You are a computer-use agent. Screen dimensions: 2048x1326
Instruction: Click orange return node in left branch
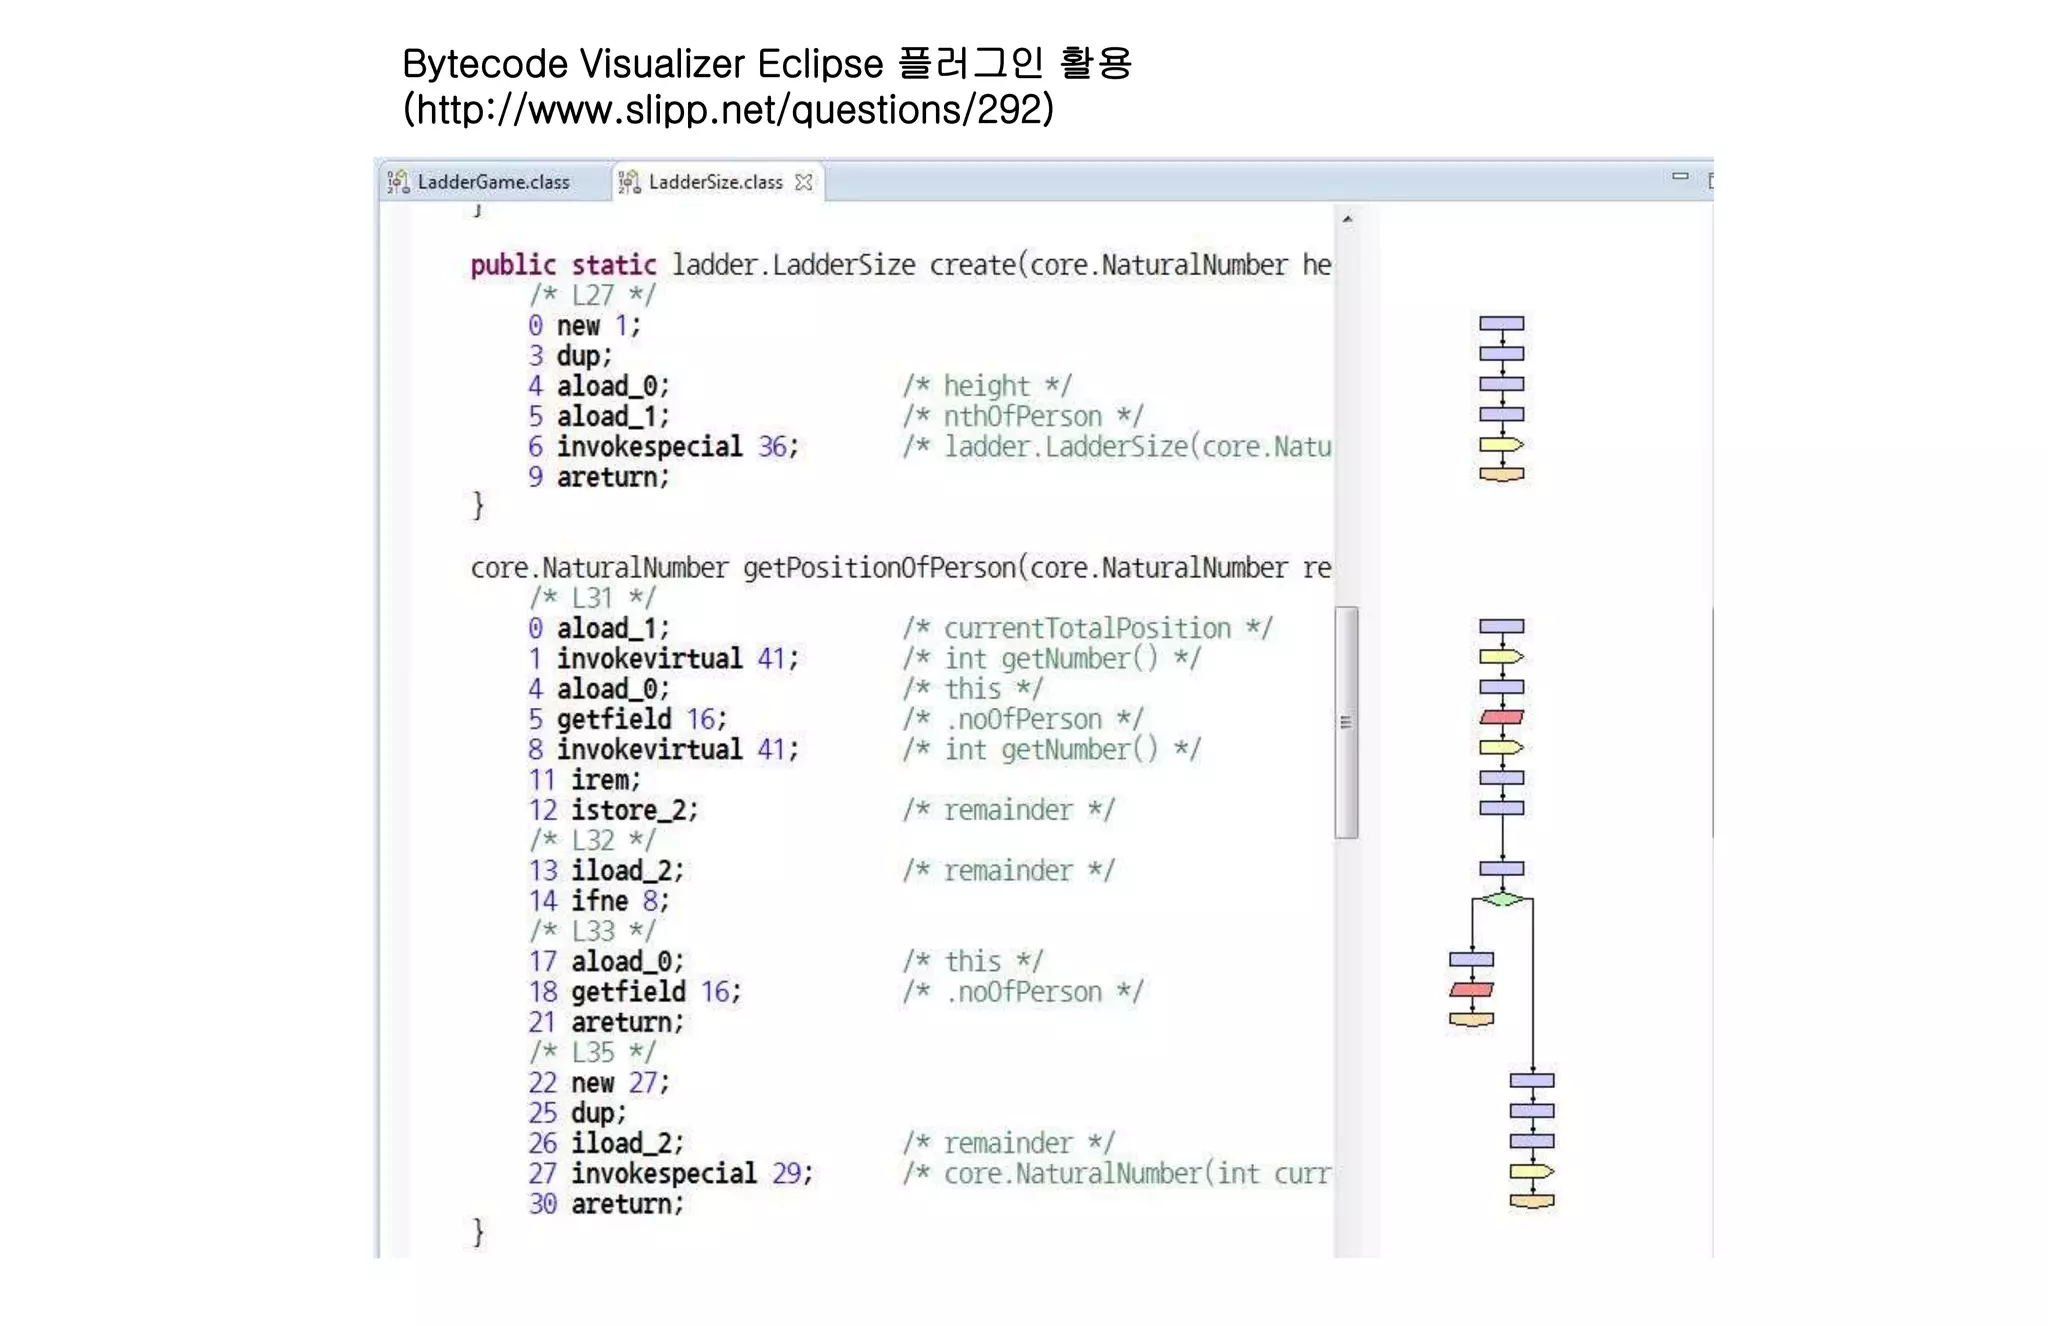click(x=1472, y=1019)
